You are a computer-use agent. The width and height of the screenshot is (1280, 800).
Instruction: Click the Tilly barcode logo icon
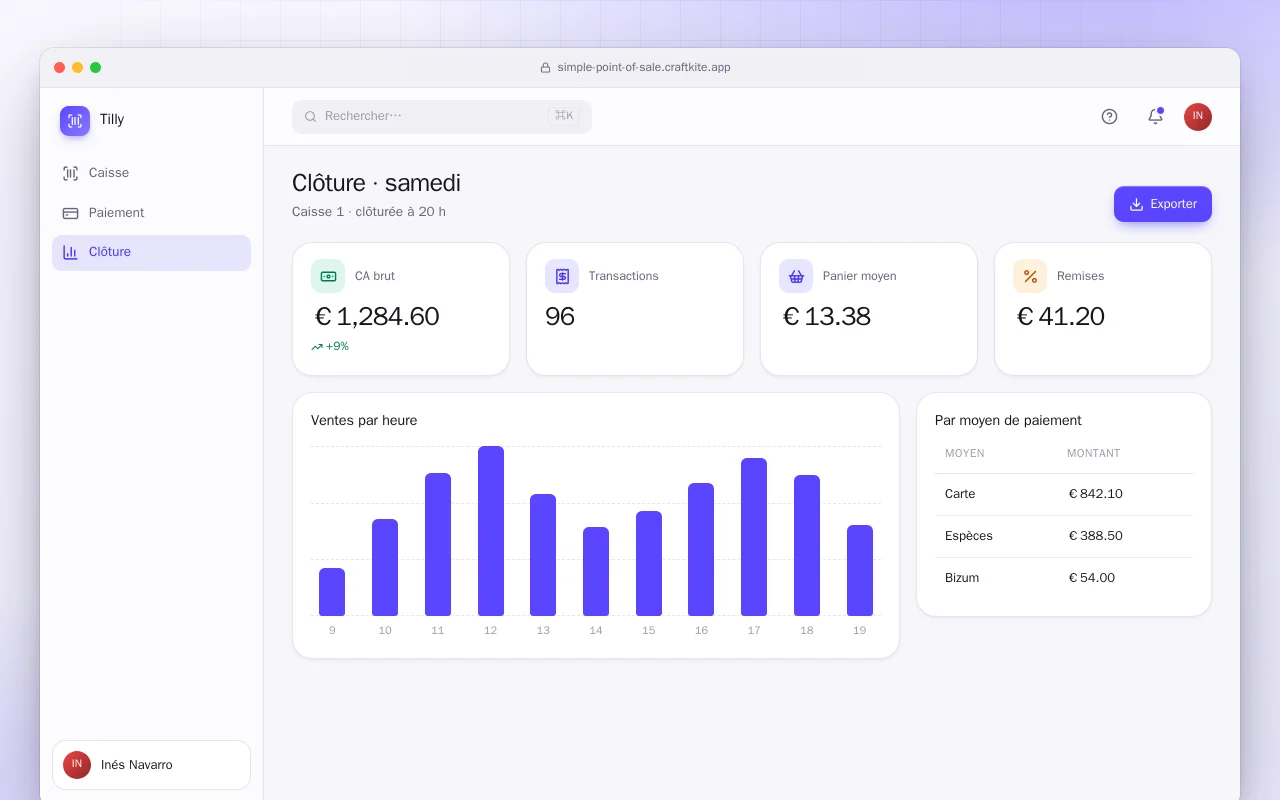coord(75,121)
